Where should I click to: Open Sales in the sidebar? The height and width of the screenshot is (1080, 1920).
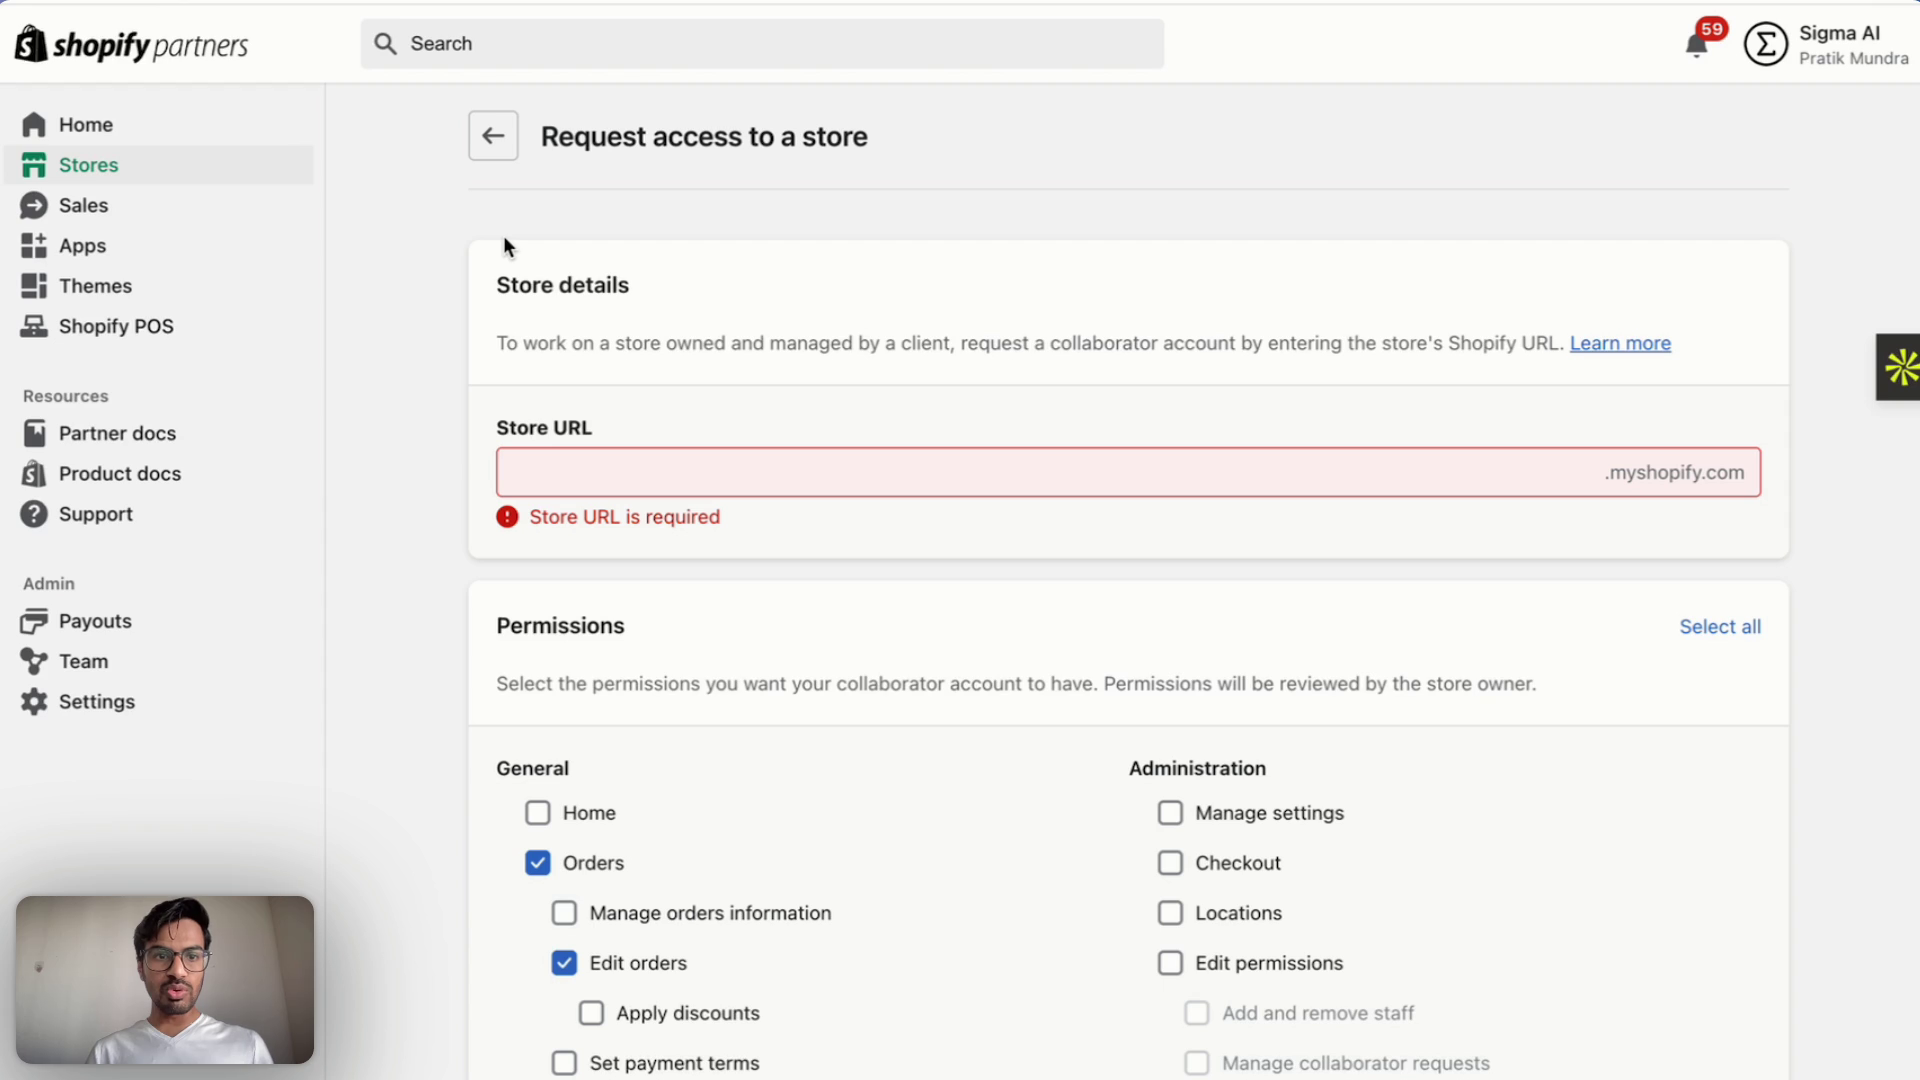[x=82, y=205]
